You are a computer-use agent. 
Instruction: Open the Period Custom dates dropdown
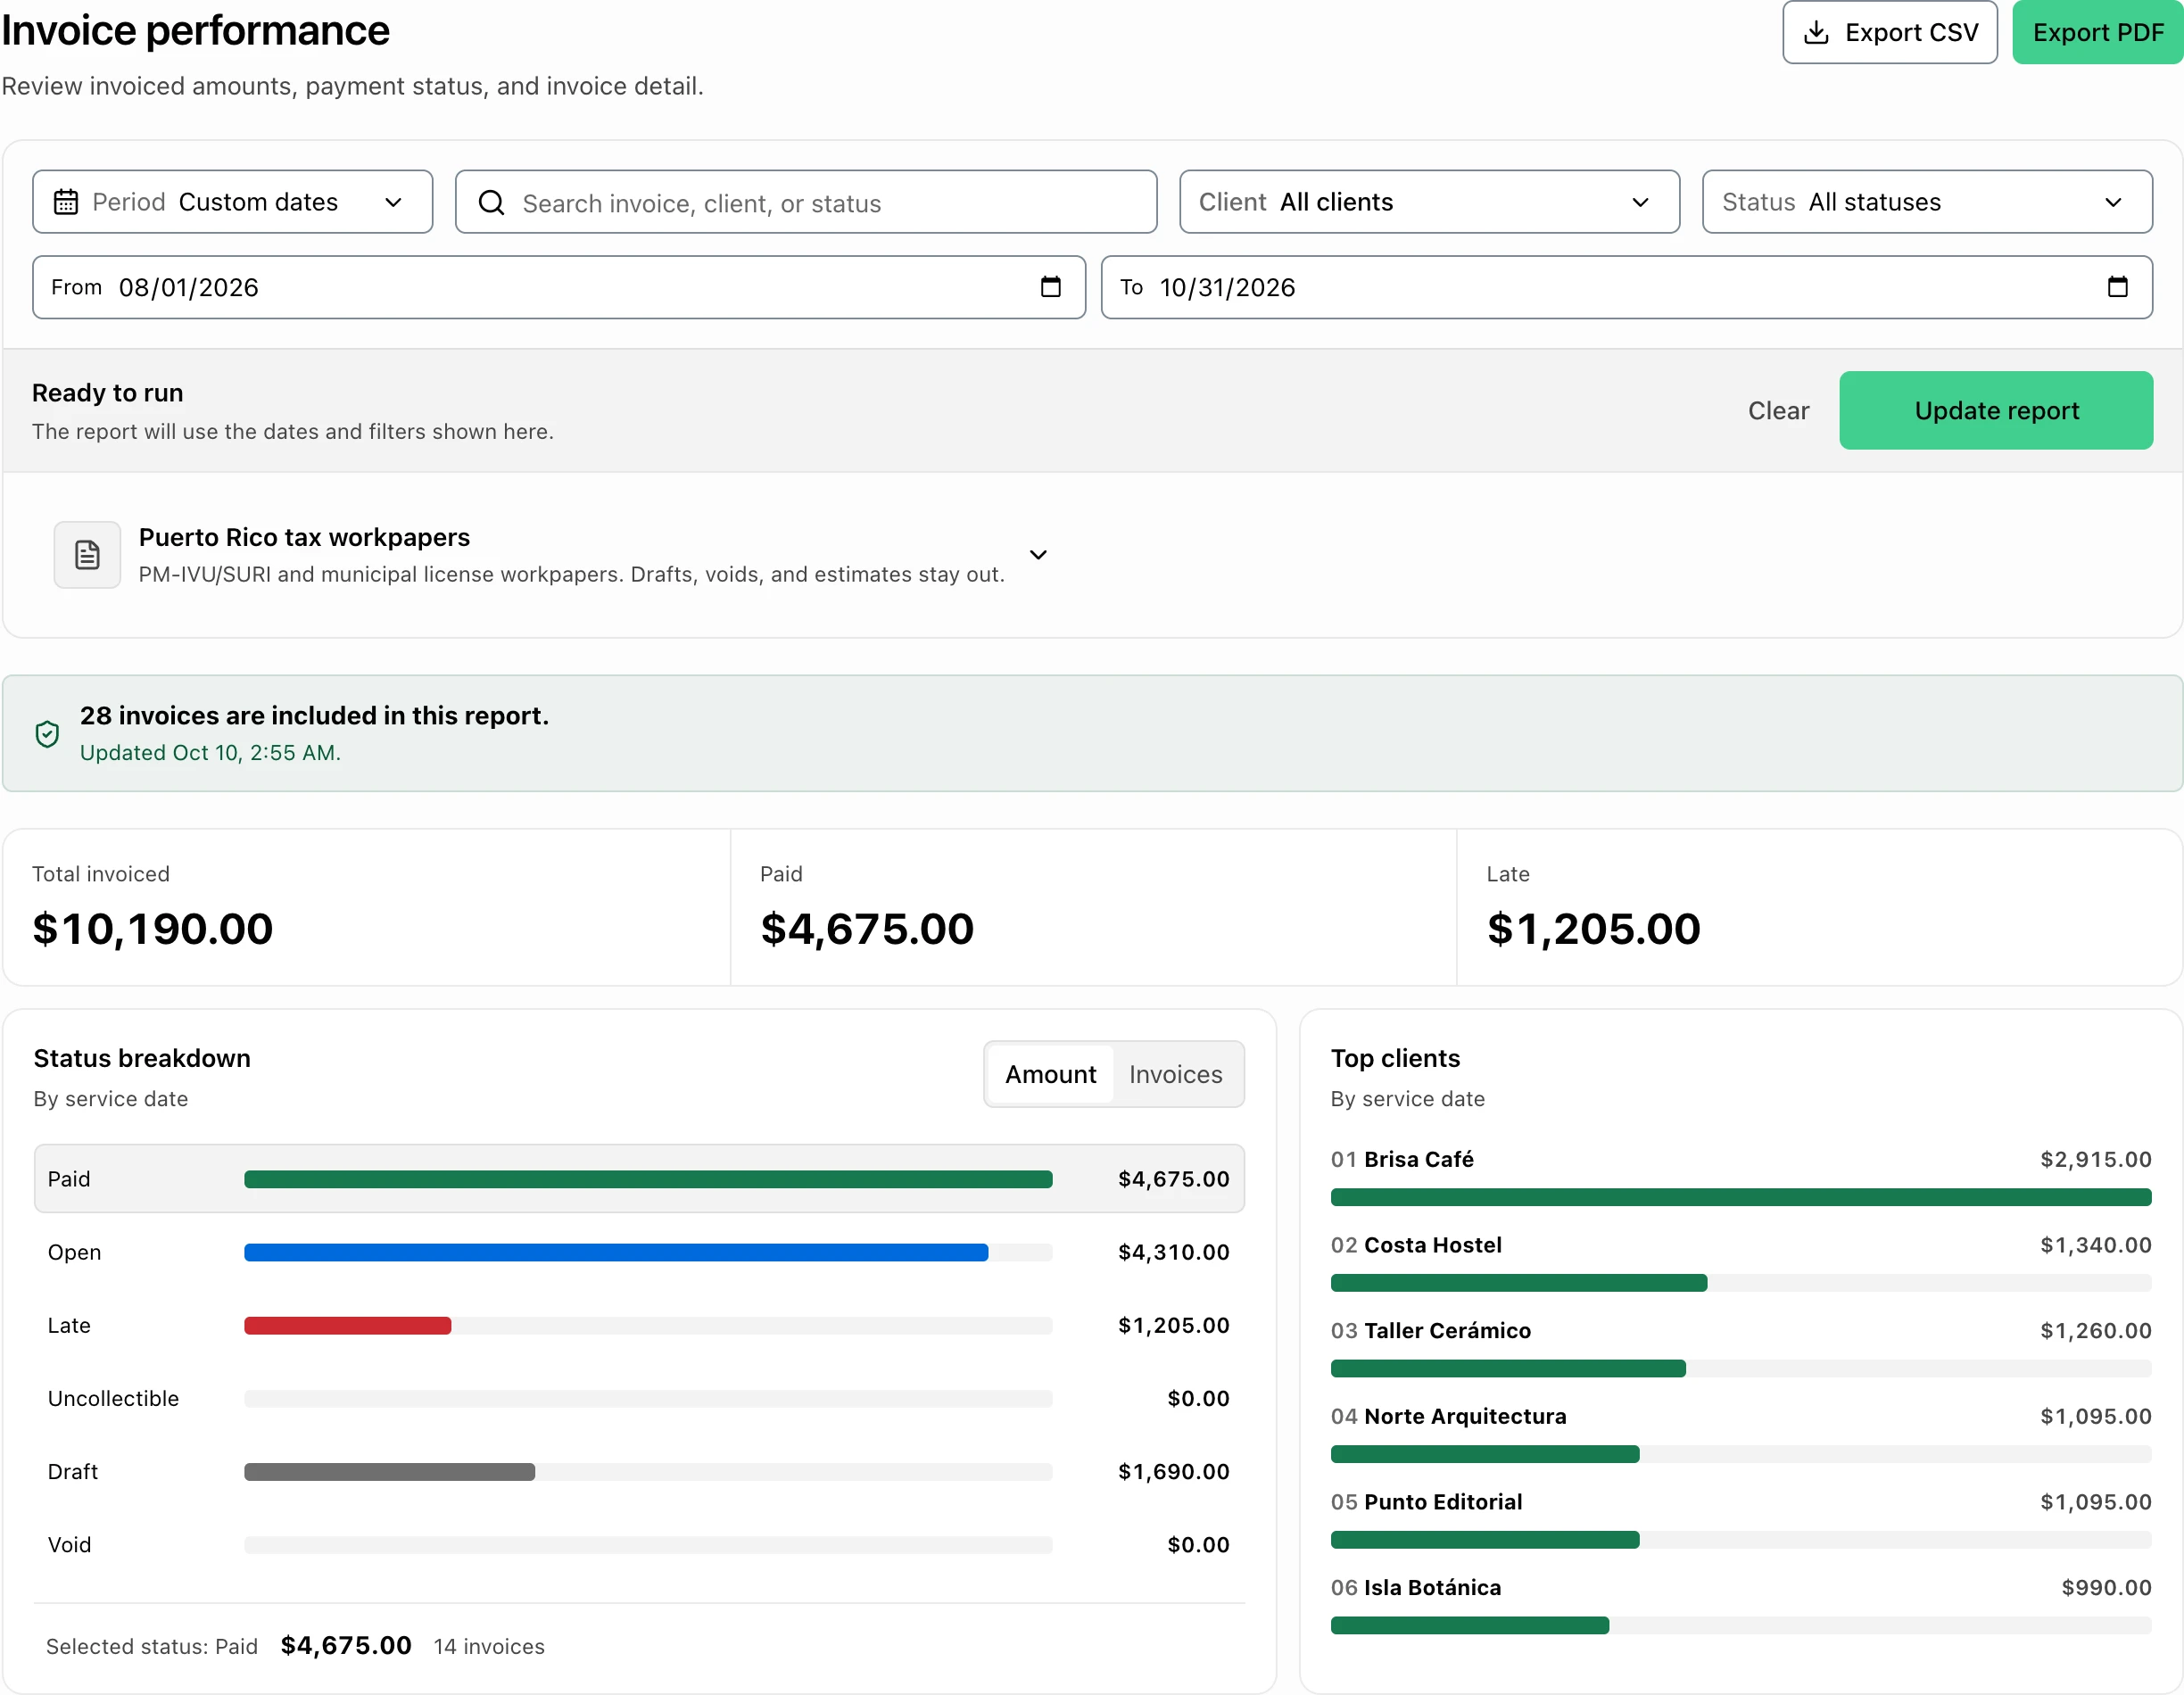[232, 202]
